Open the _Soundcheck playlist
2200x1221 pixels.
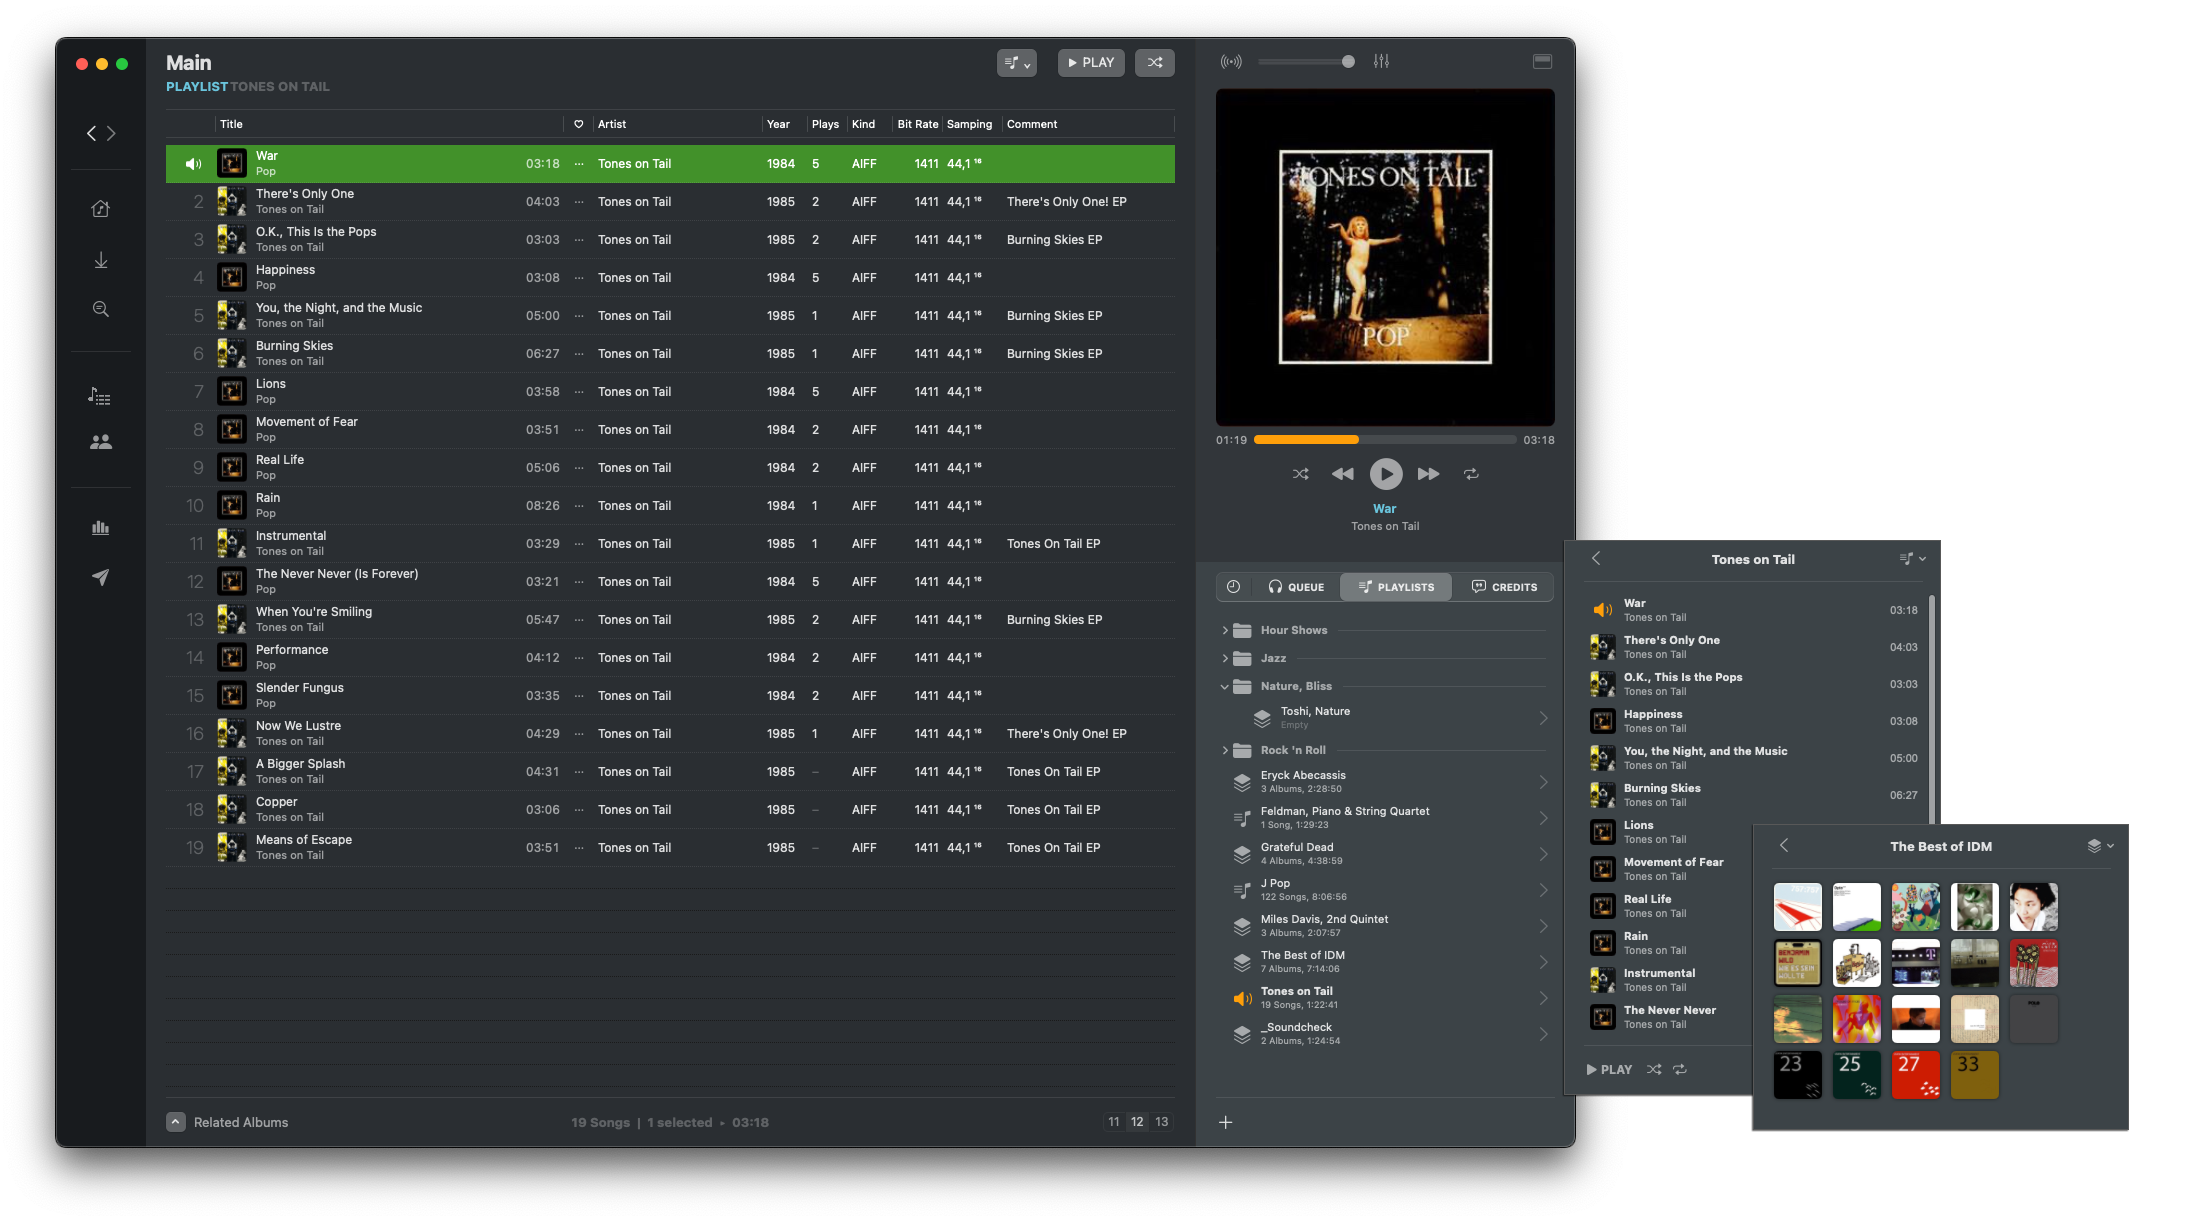click(1385, 1034)
